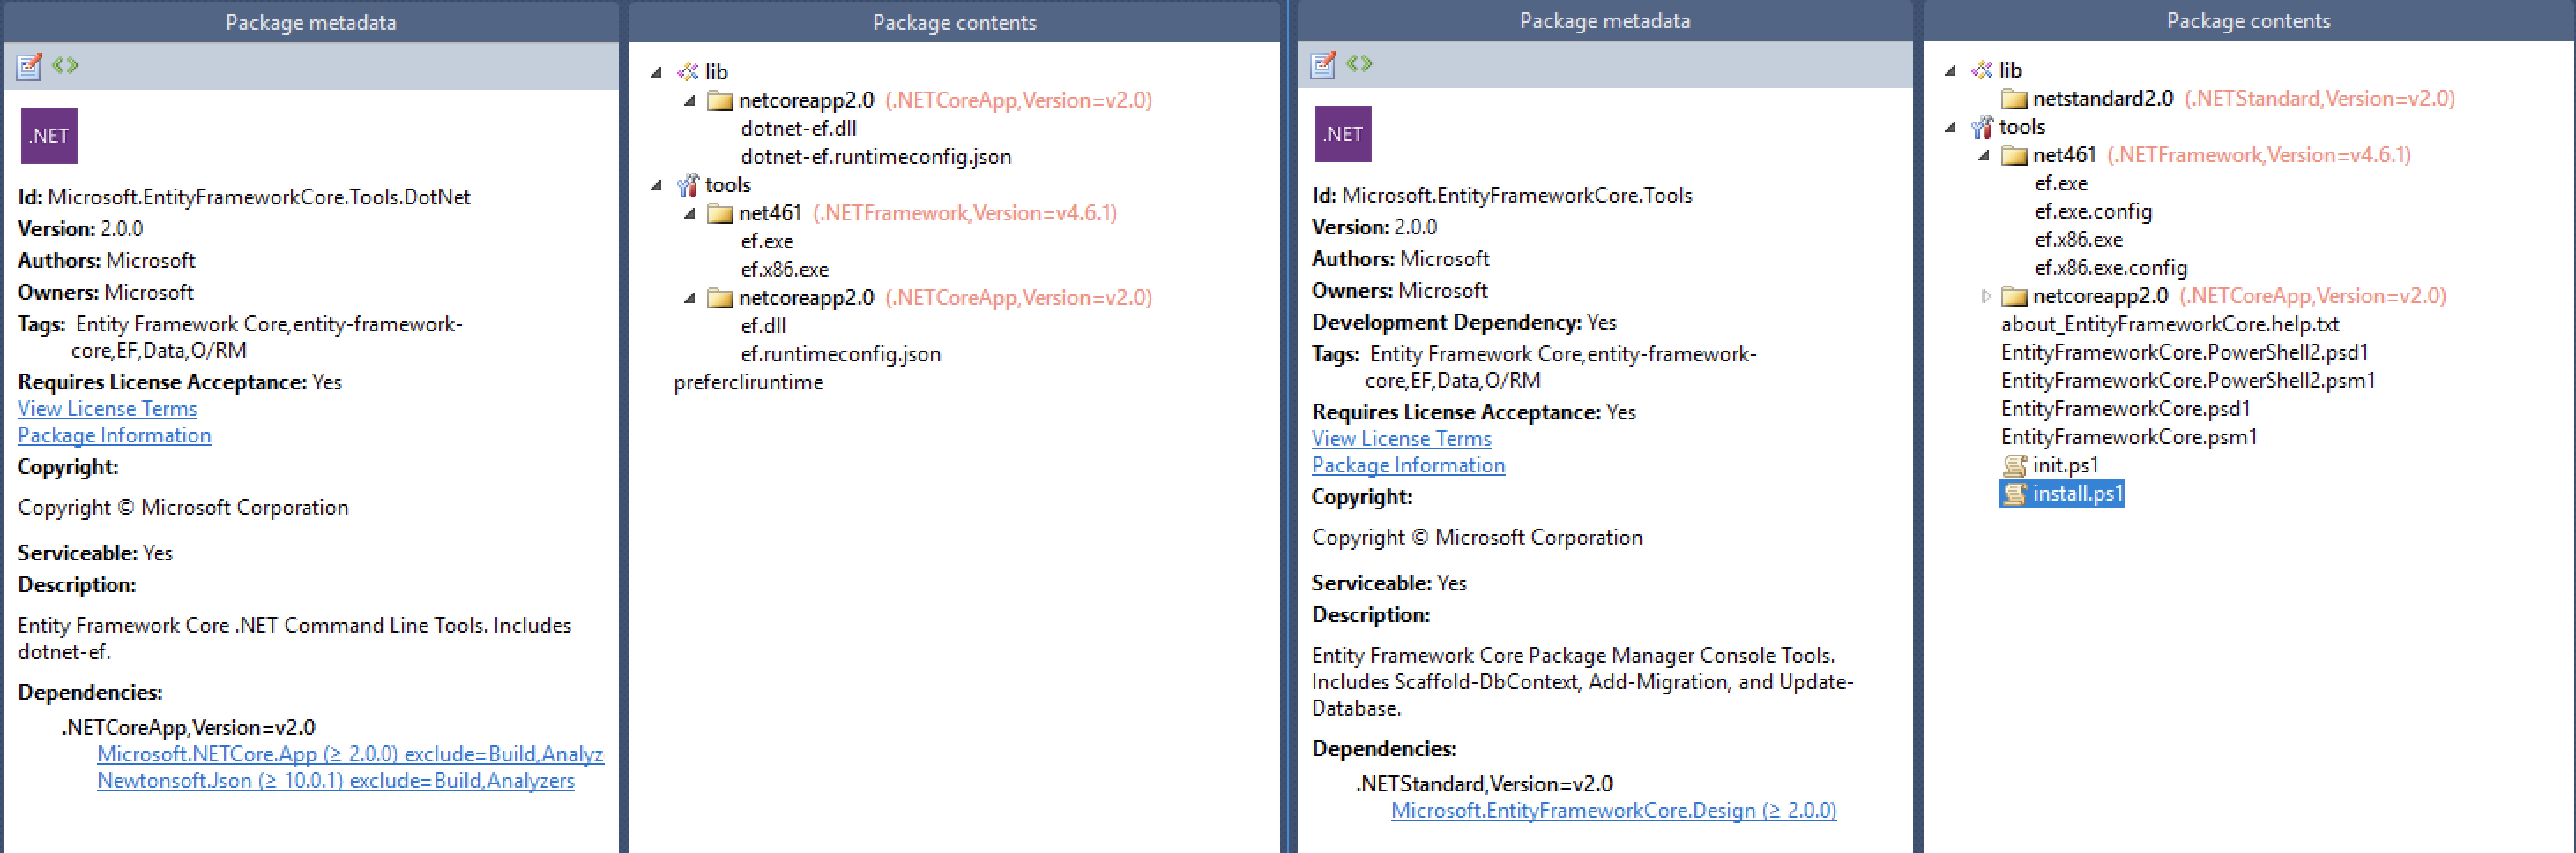Open Microsoft.NETCore.App dependency link
2576x853 pixels.
350,754
